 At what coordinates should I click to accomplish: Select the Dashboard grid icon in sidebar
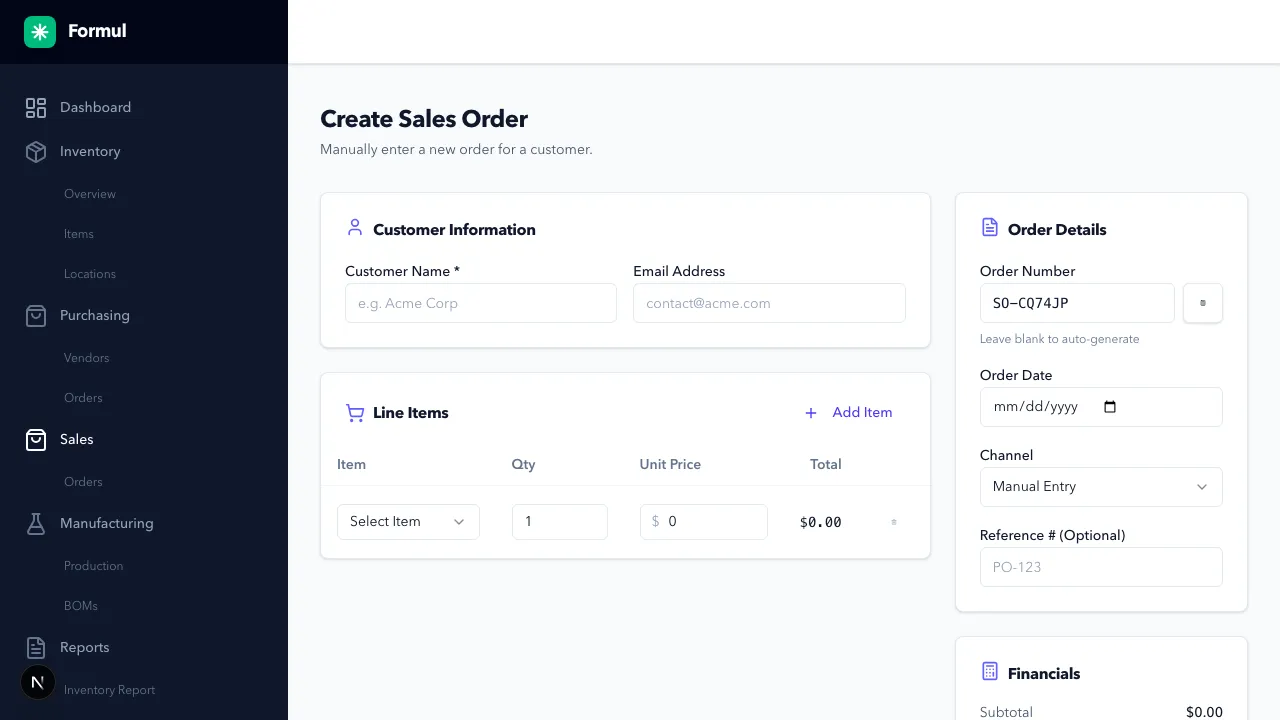tap(36, 107)
